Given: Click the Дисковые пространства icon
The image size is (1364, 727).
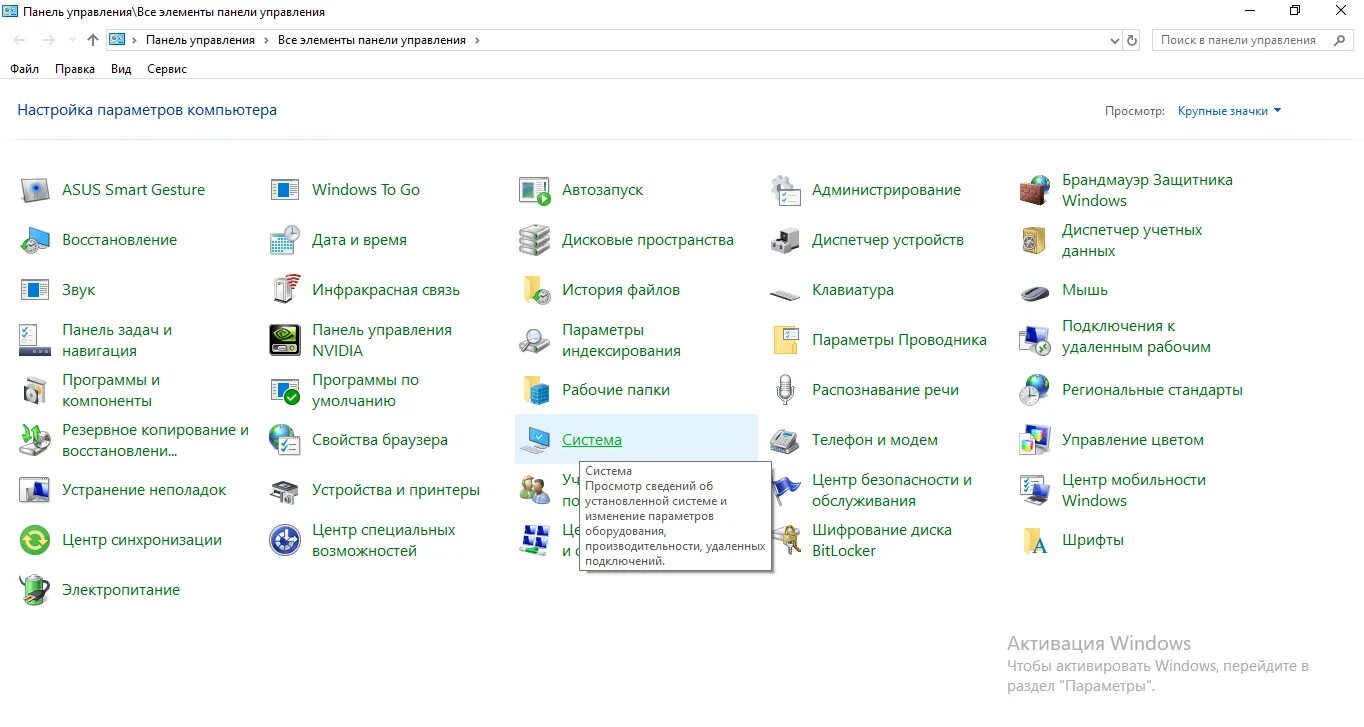Looking at the screenshot, I should point(535,240).
